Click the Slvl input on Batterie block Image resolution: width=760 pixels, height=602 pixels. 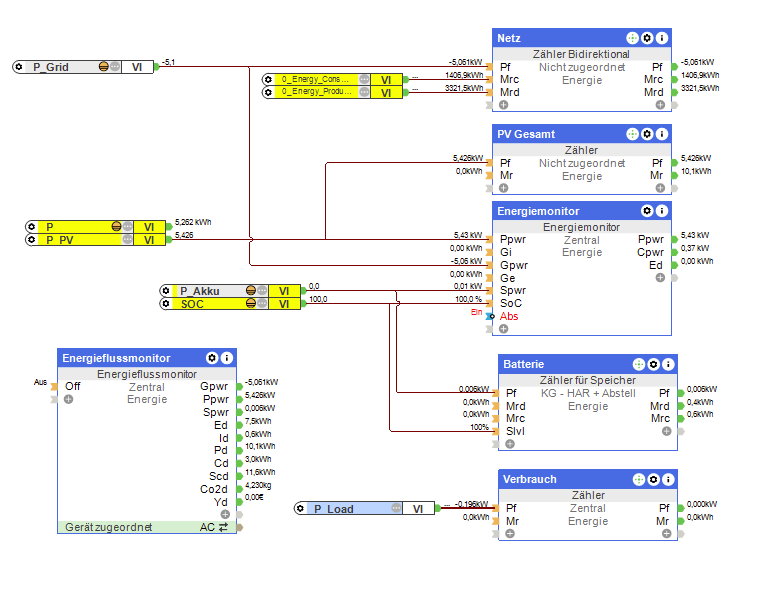515,431
